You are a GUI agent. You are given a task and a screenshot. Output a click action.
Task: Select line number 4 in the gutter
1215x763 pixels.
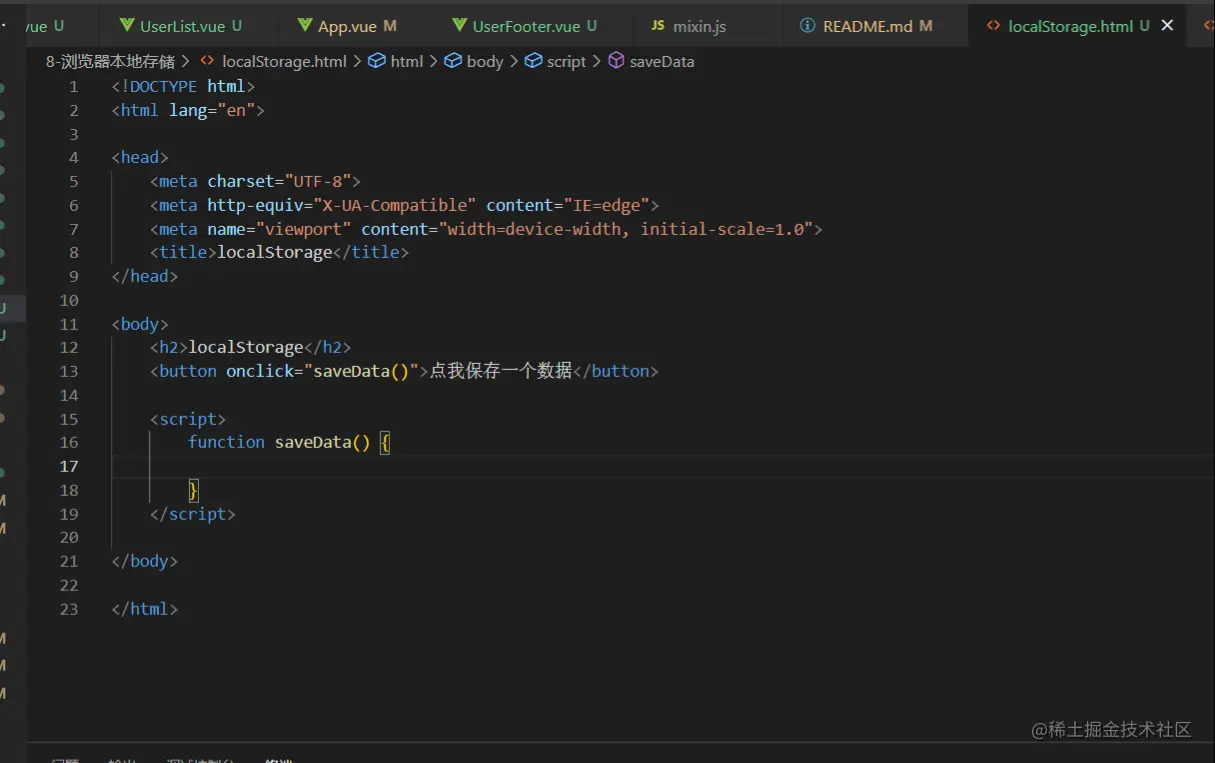[x=73, y=158]
